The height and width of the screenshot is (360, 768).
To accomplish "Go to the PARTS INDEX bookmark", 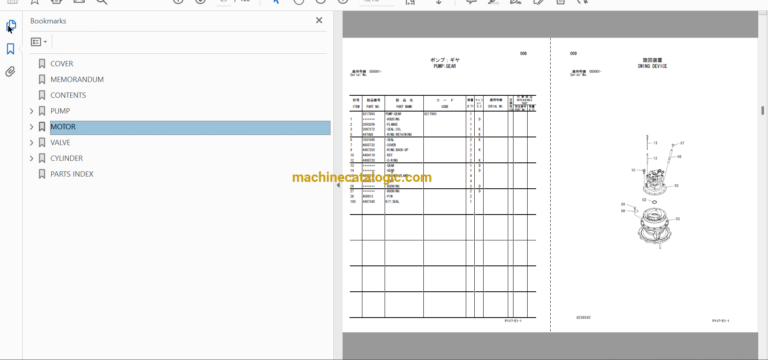I will click(x=72, y=174).
